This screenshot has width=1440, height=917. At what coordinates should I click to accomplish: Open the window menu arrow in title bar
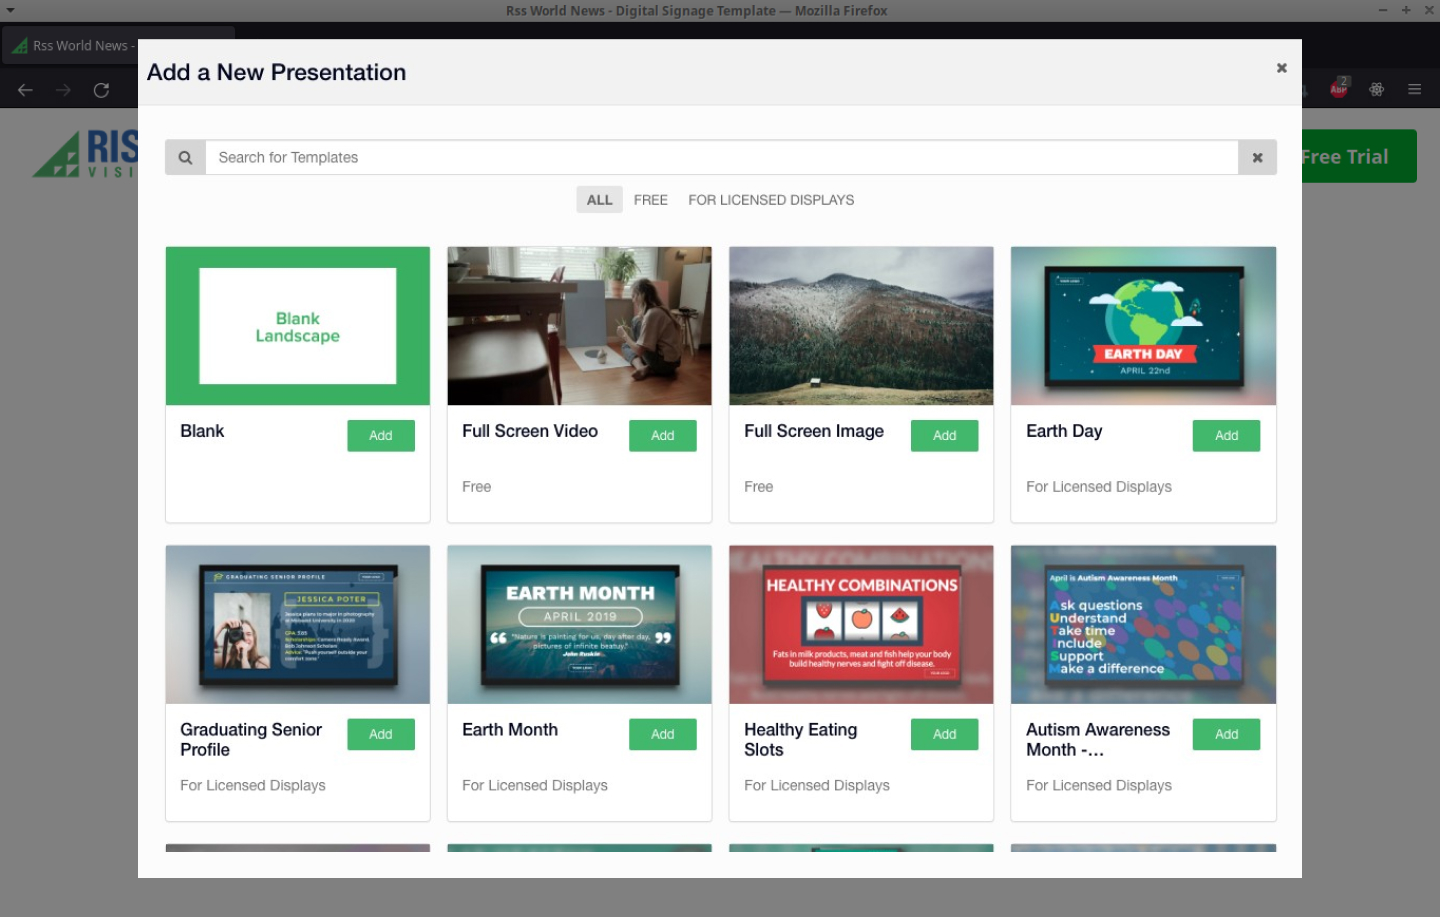[x=10, y=10]
